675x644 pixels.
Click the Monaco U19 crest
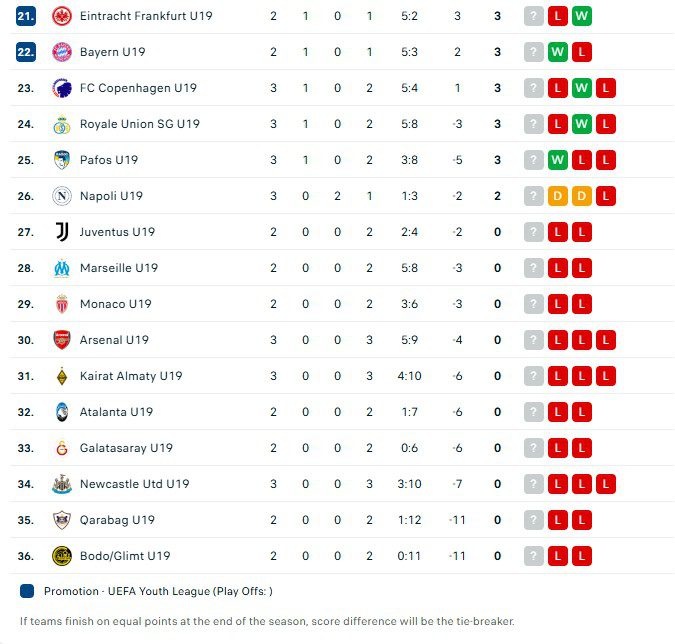point(62,304)
